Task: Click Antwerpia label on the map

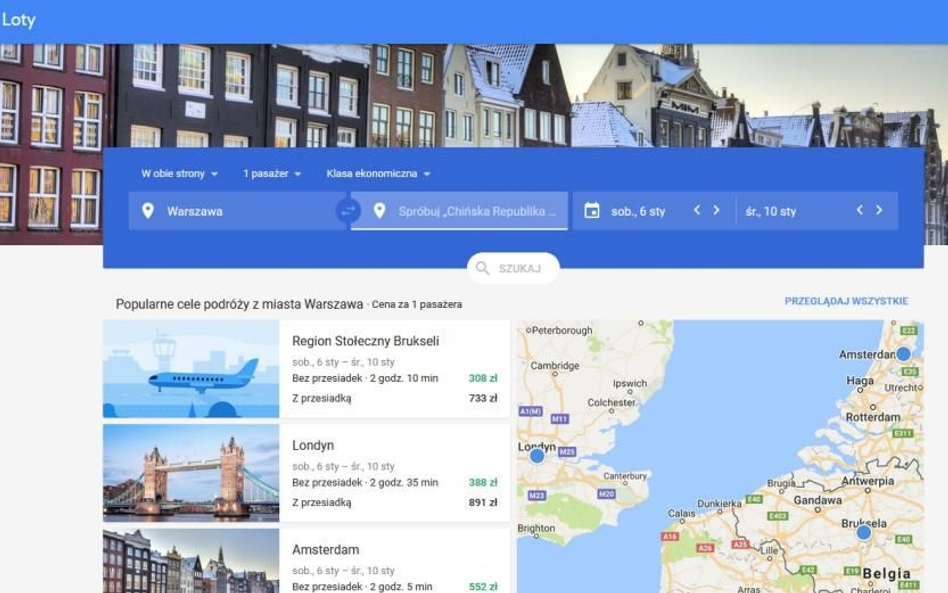Action: click(868, 481)
